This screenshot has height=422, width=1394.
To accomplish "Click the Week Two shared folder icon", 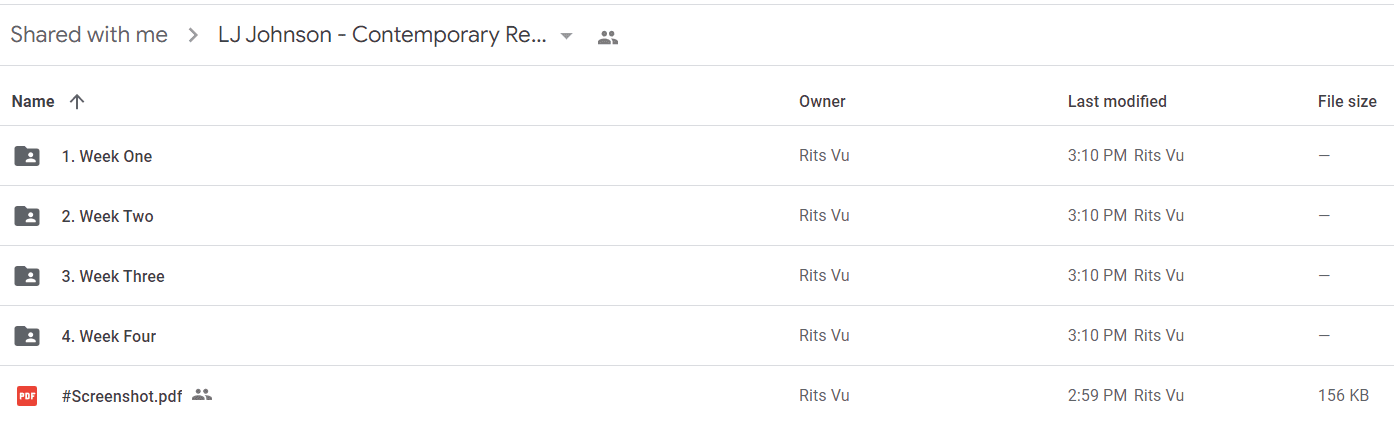I will tap(27, 216).
